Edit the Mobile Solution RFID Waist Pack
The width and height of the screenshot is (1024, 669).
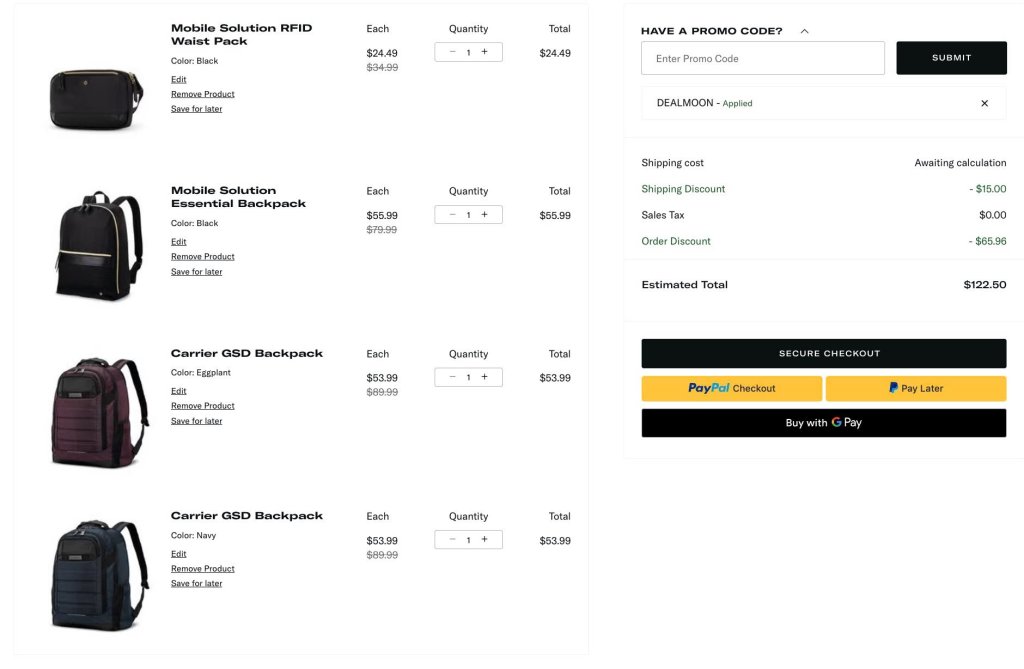178,79
